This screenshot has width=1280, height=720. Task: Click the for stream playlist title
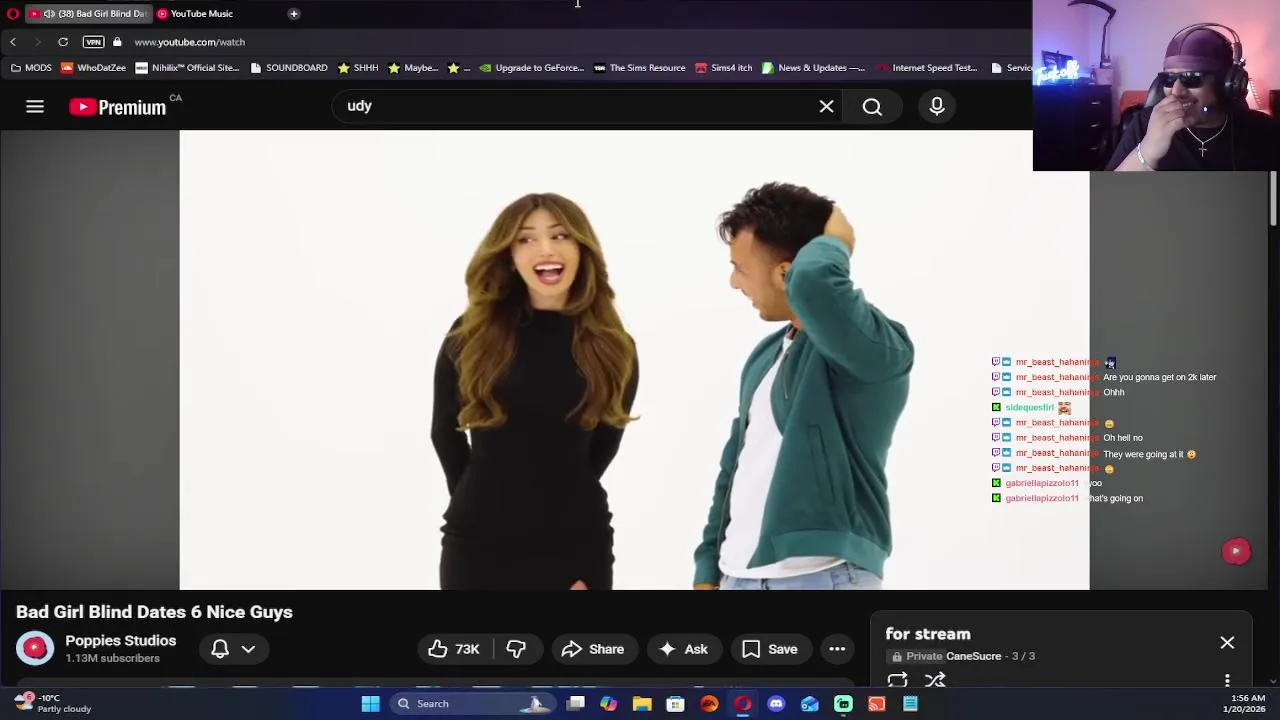click(928, 634)
